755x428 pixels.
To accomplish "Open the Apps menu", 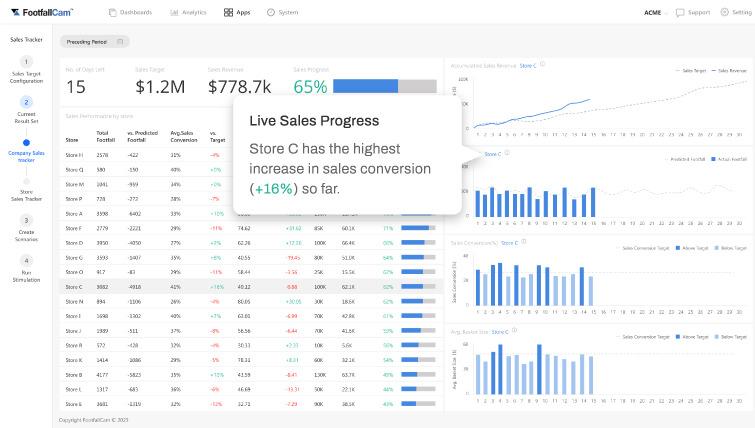I will click(x=237, y=13).
